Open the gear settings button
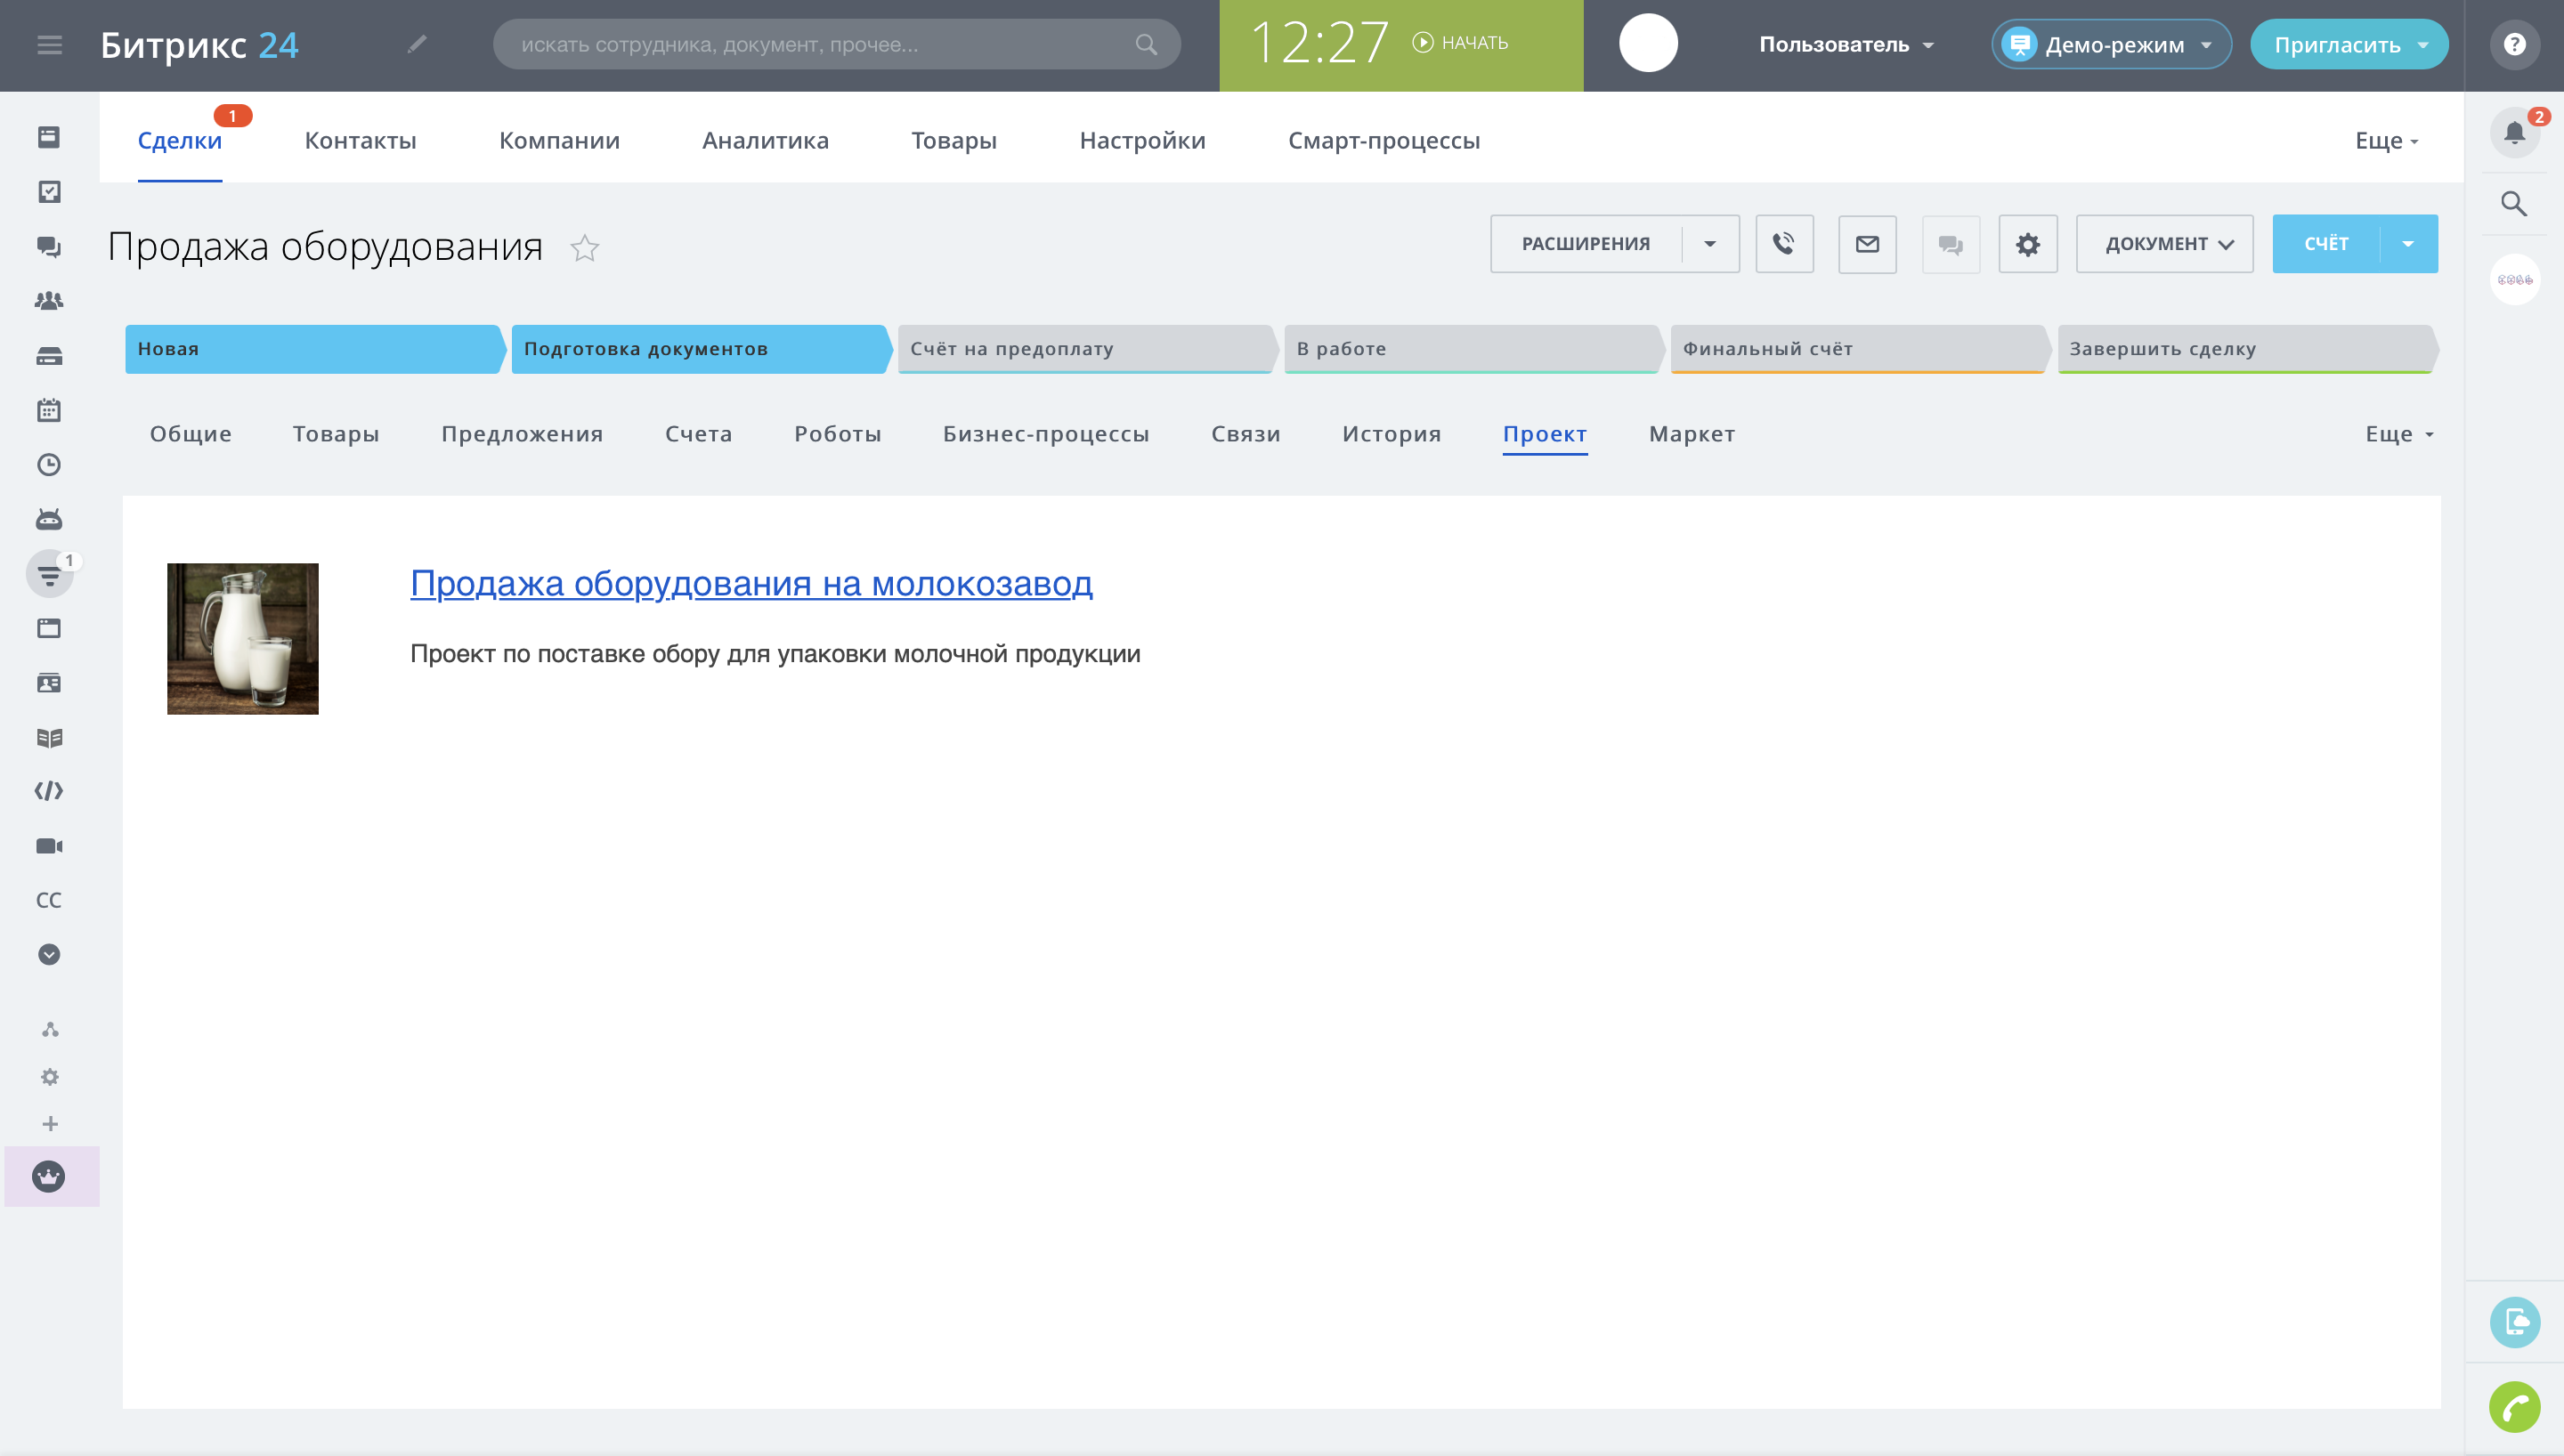This screenshot has width=2564, height=1456. [x=2027, y=244]
